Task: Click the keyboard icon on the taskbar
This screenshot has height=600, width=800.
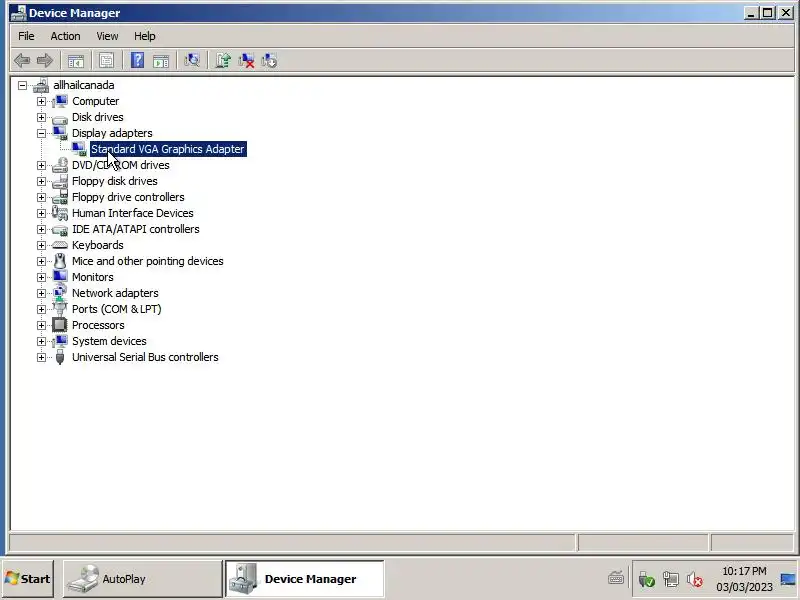Action: [616, 578]
